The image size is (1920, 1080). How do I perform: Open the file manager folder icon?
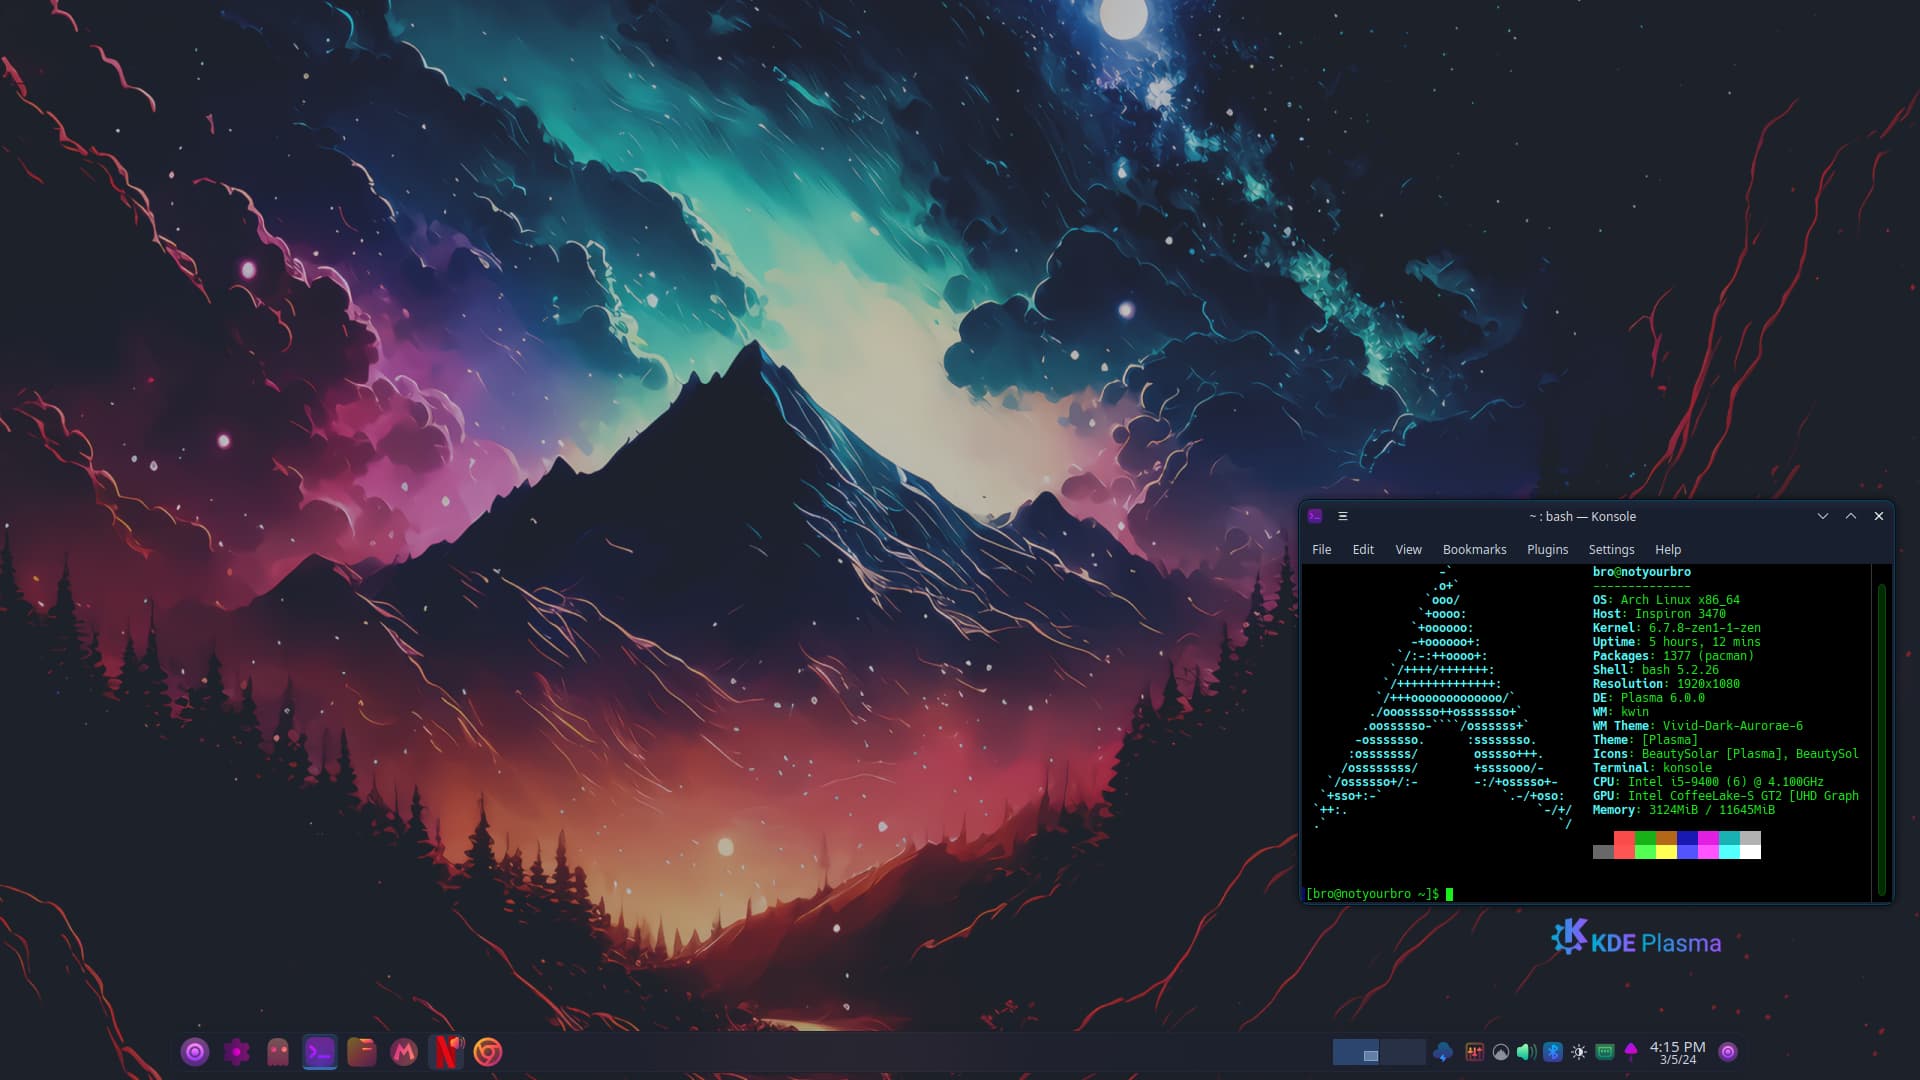tap(361, 1051)
